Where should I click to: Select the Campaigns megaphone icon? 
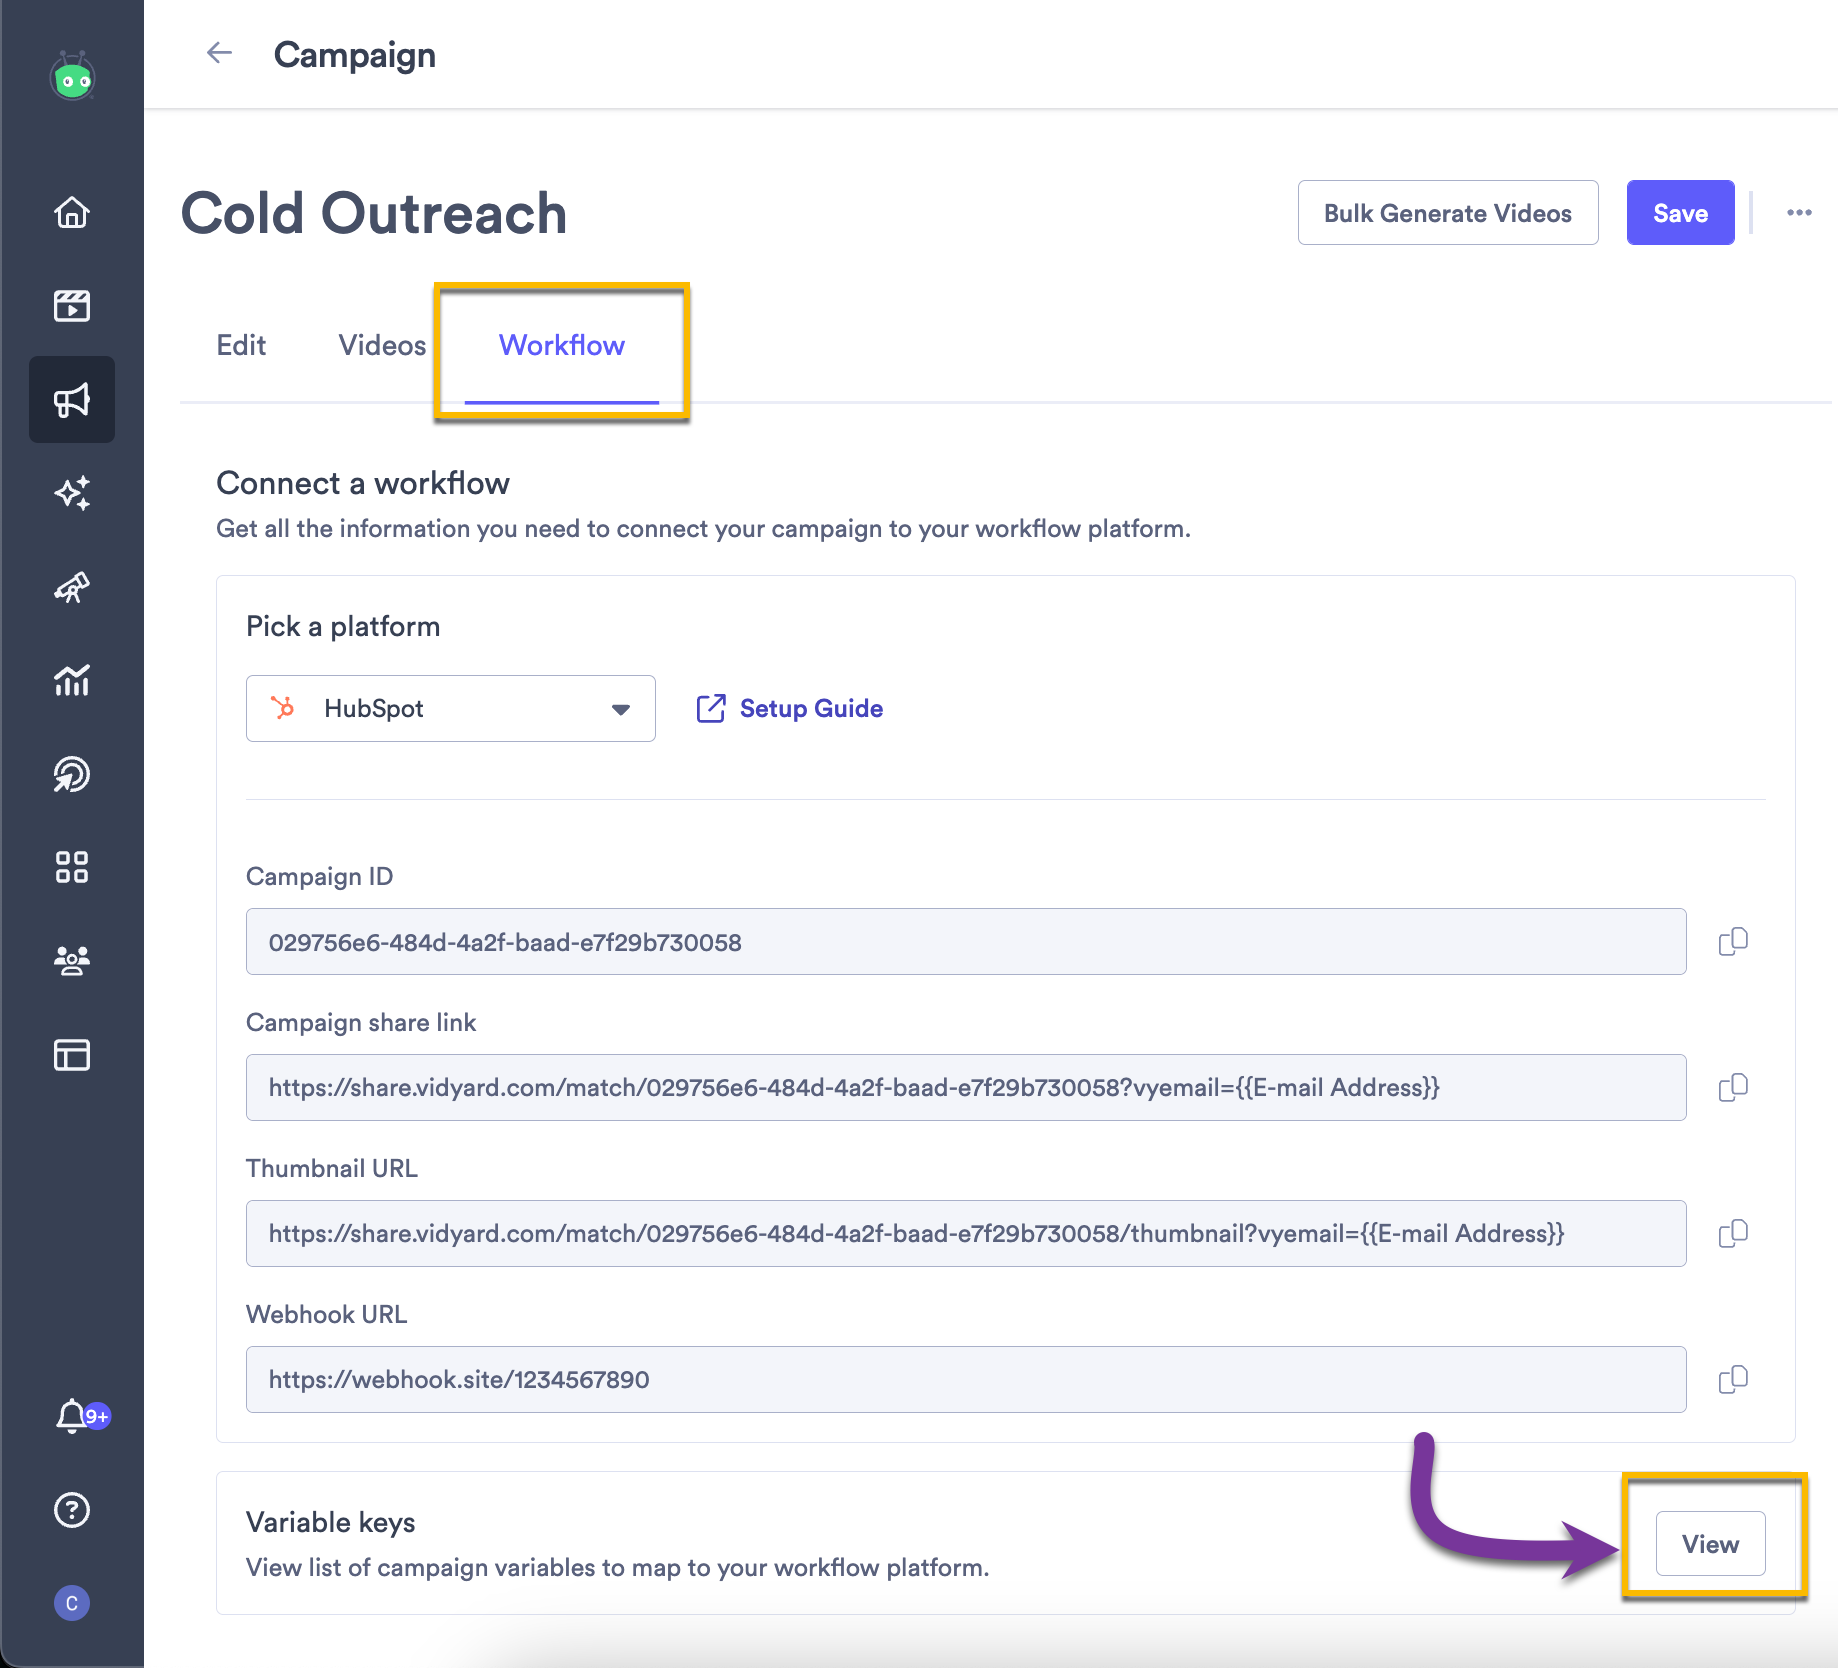click(x=72, y=400)
